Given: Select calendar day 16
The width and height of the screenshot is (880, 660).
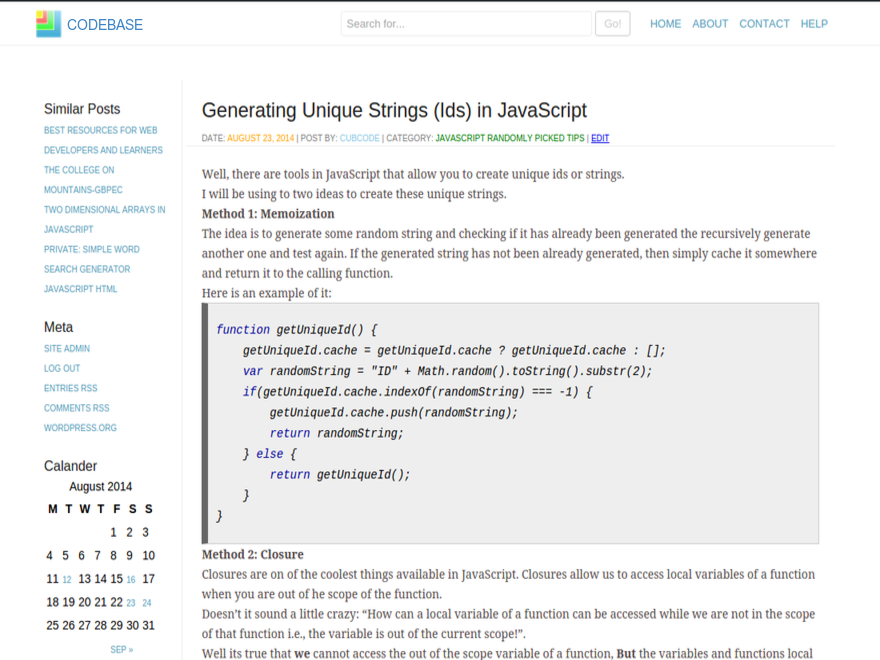Looking at the screenshot, I should (x=131, y=580).
